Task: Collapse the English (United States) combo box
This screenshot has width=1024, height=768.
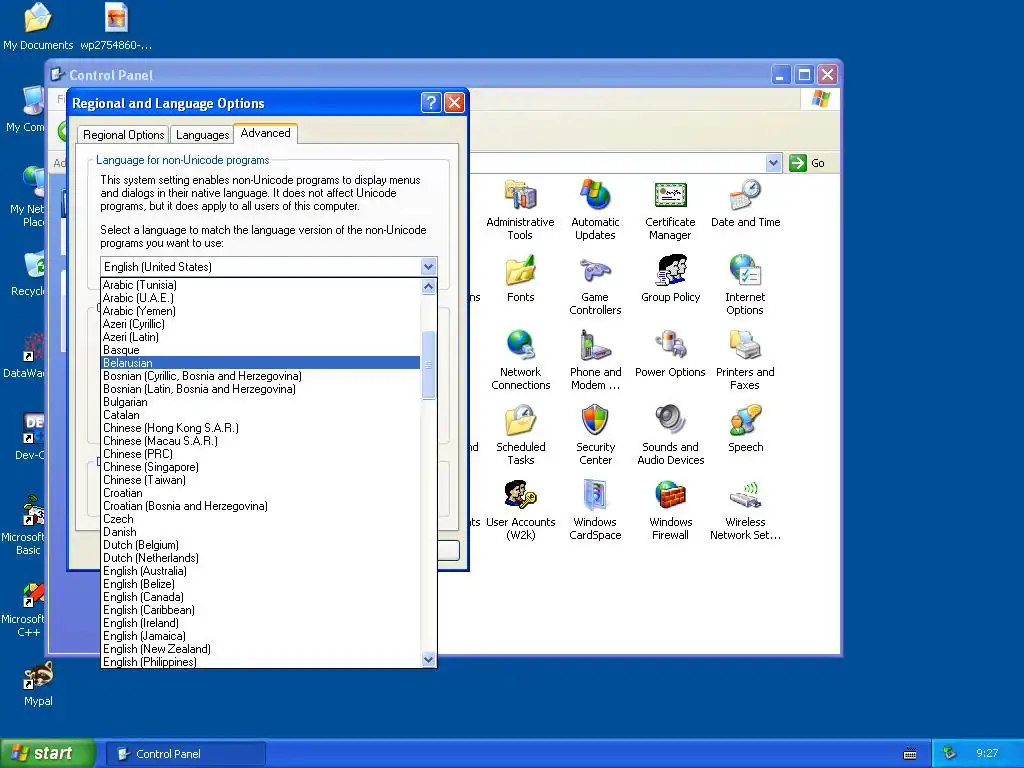Action: pos(428,266)
